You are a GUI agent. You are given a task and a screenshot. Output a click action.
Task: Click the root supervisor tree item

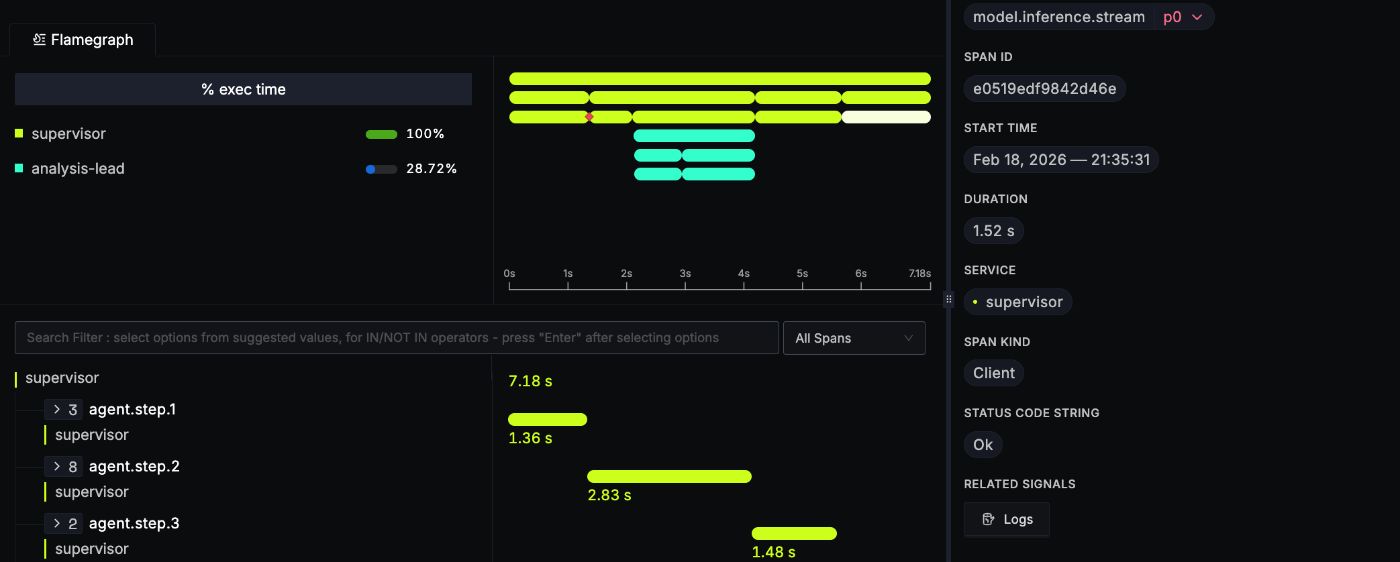(x=62, y=378)
